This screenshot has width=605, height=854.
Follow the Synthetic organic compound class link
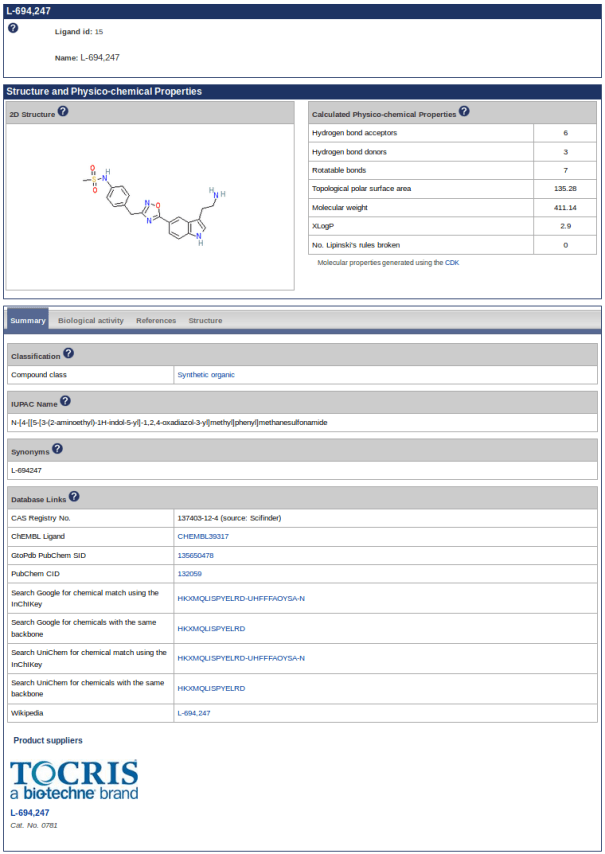click(206, 375)
